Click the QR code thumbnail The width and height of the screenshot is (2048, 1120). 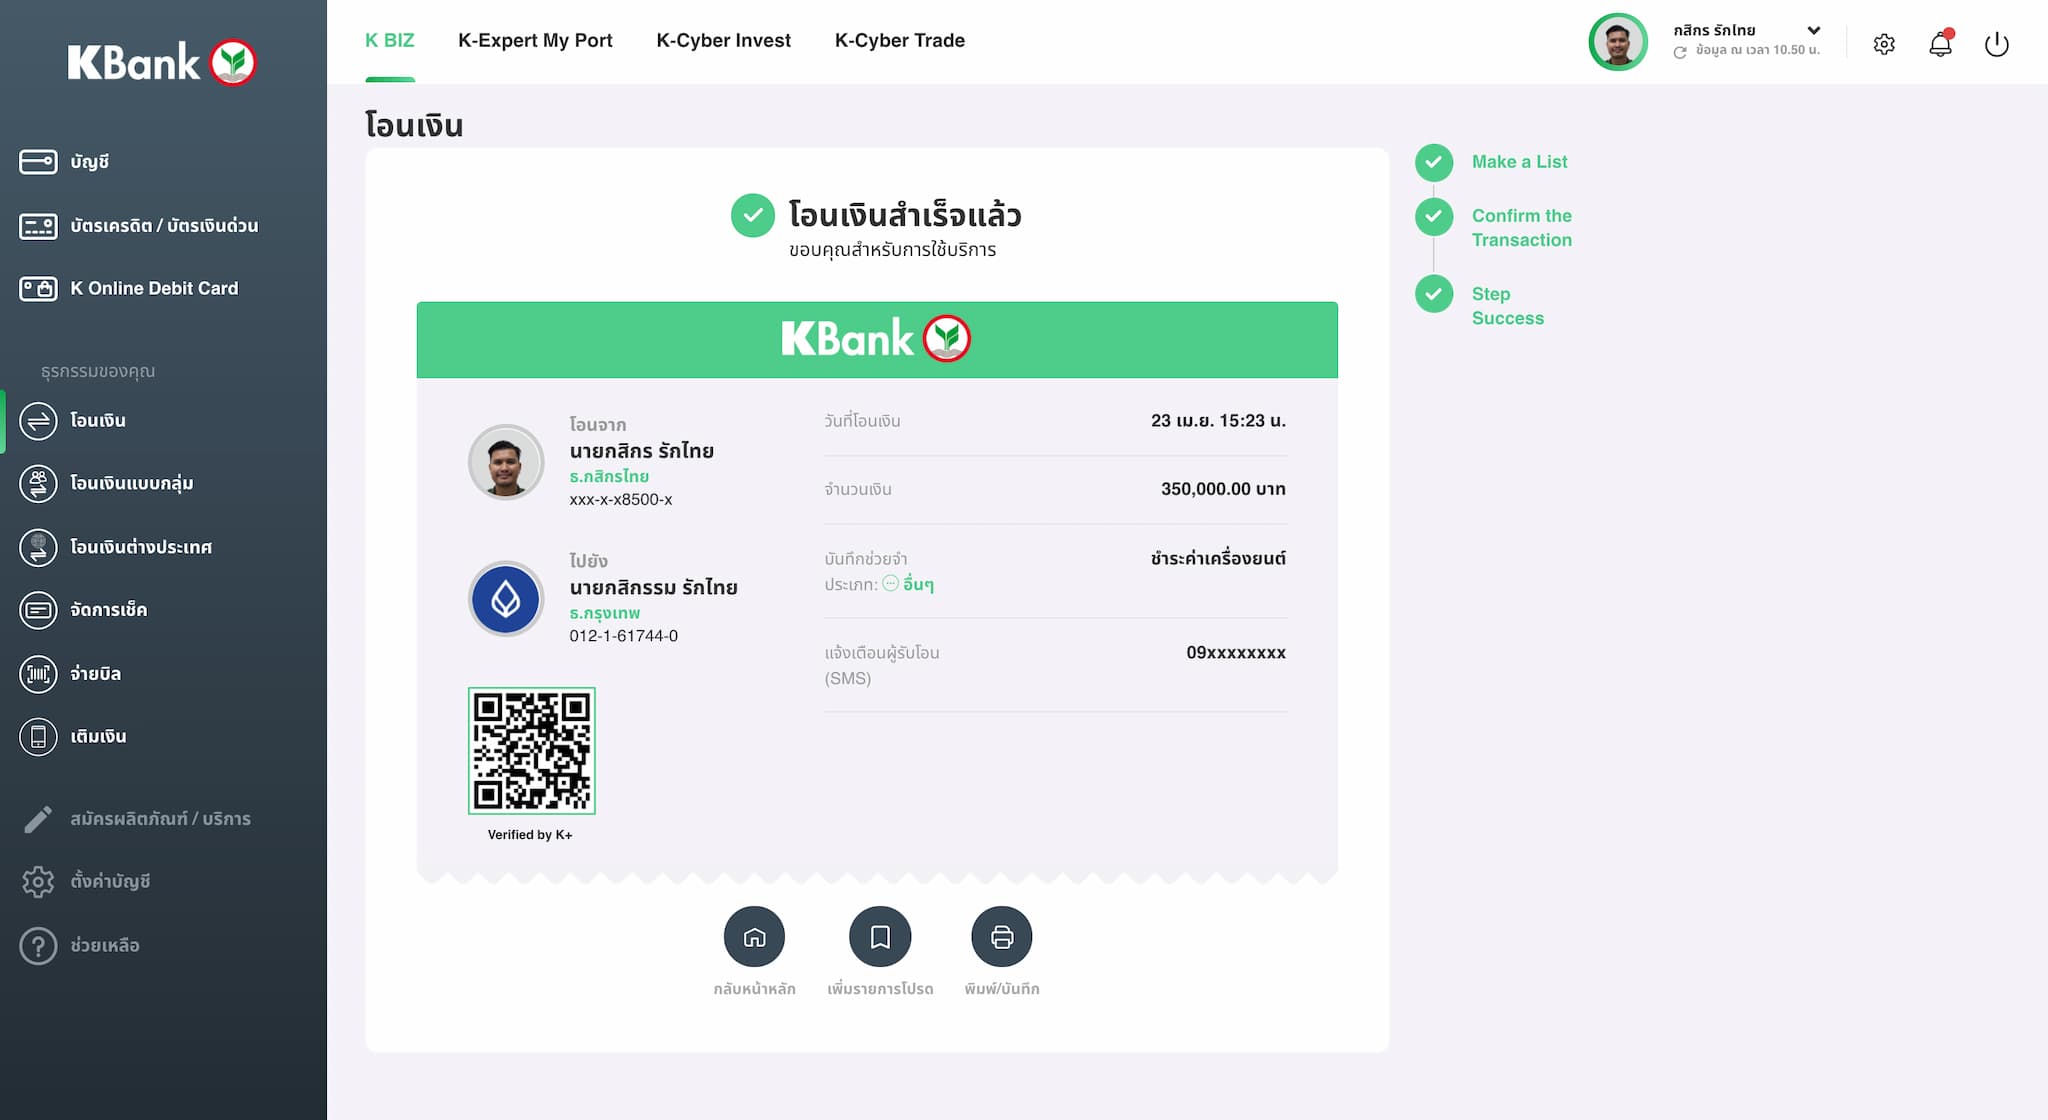531,750
